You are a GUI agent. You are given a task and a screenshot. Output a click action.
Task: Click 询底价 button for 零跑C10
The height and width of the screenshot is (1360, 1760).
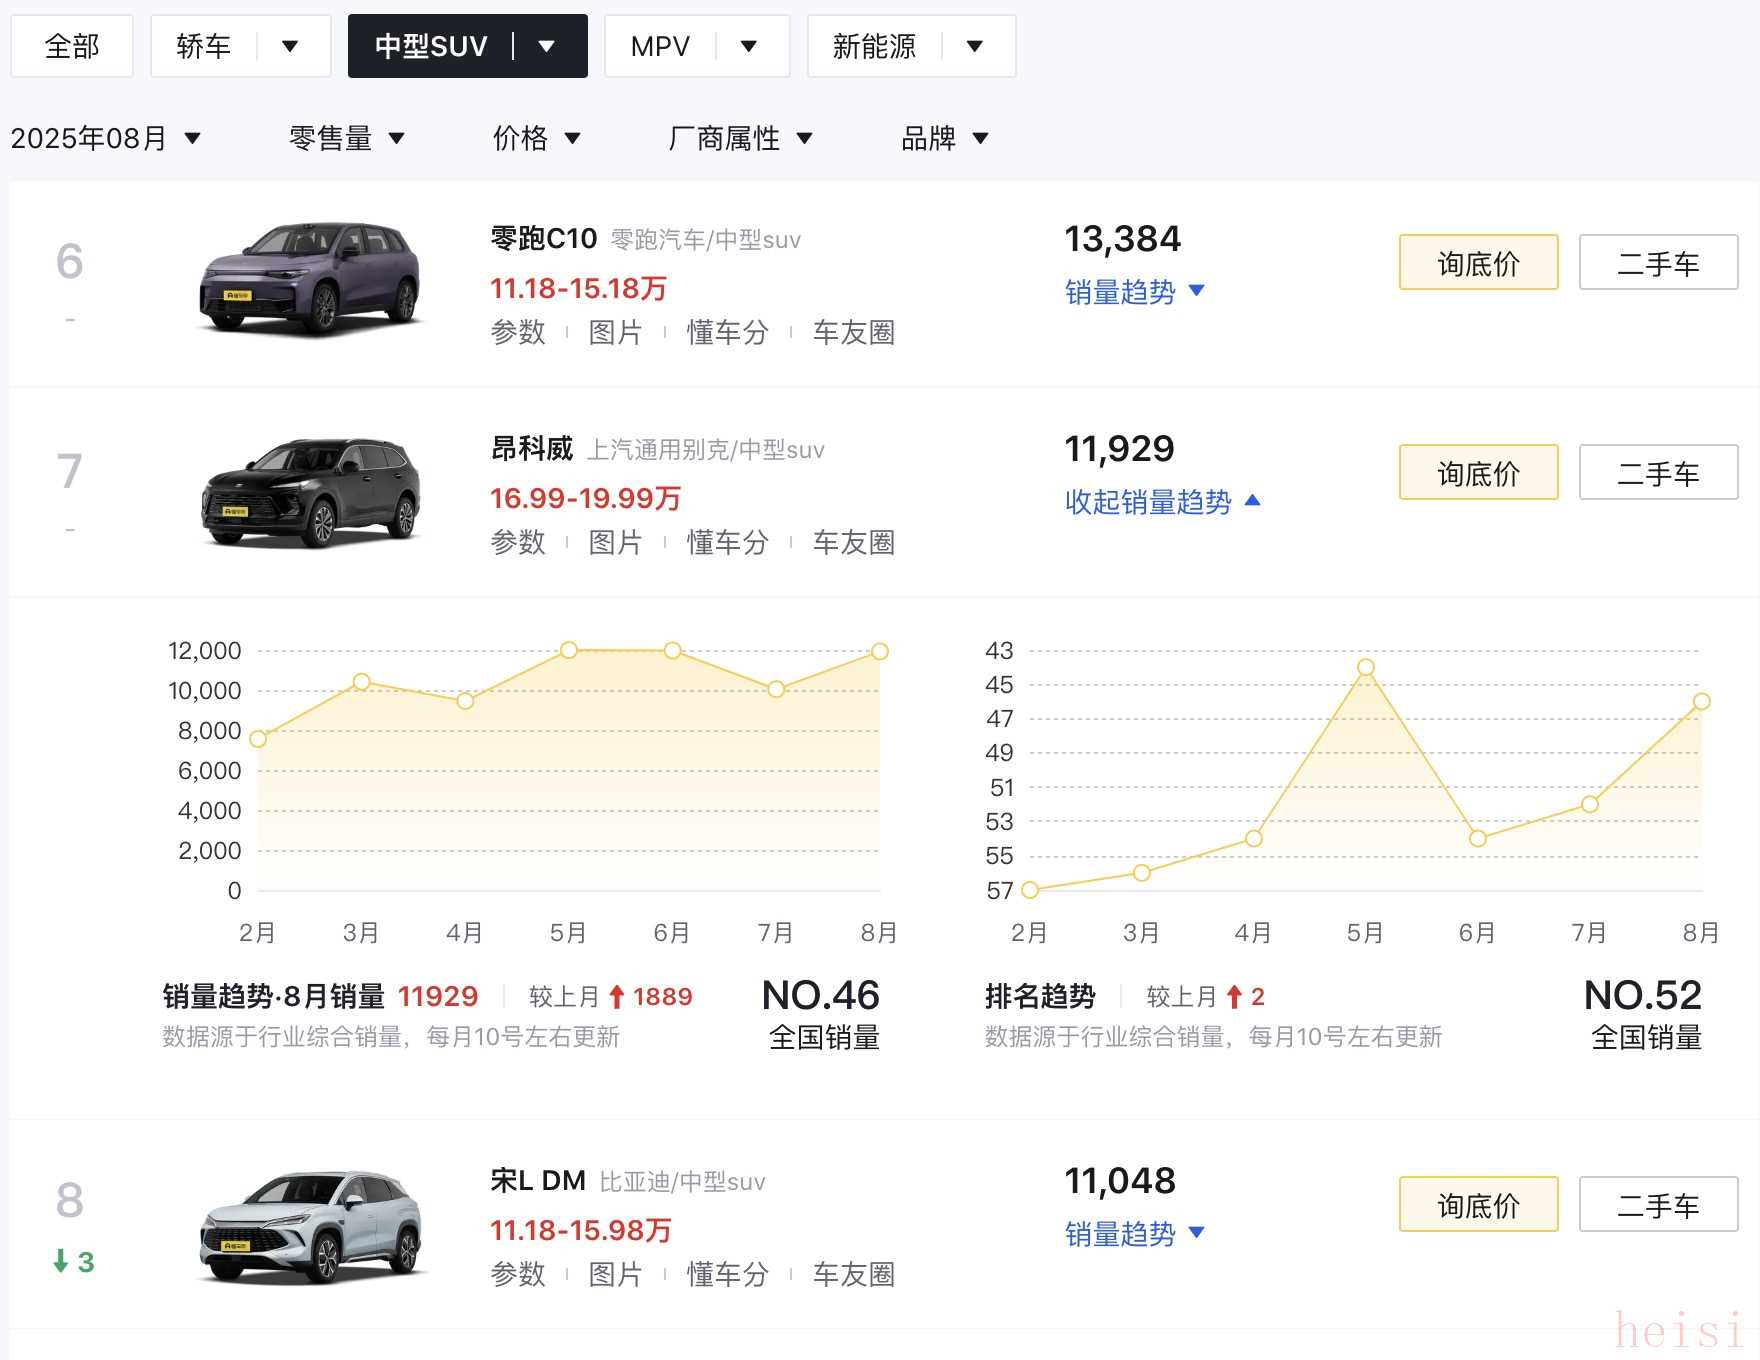[x=1478, y=263]
